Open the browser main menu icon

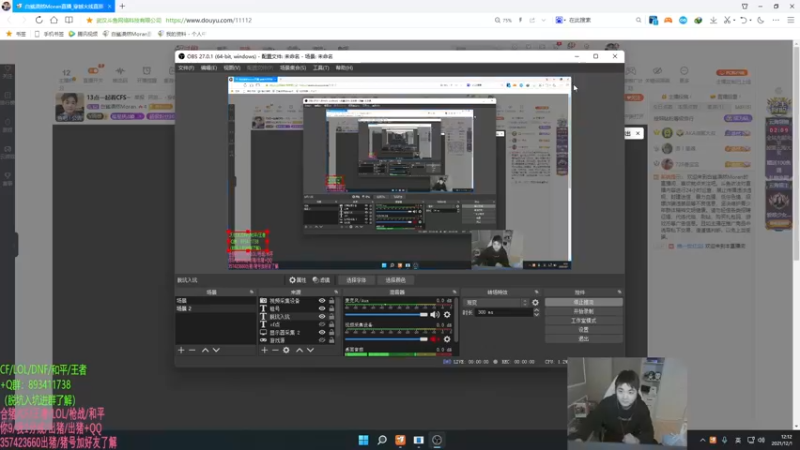791,20
